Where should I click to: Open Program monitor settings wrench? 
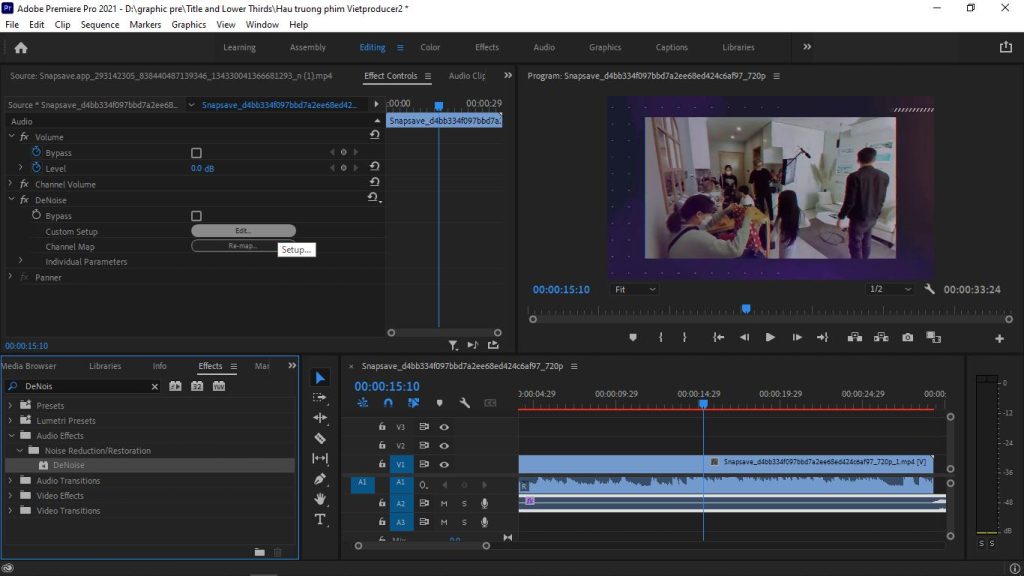tap(929, 289)
